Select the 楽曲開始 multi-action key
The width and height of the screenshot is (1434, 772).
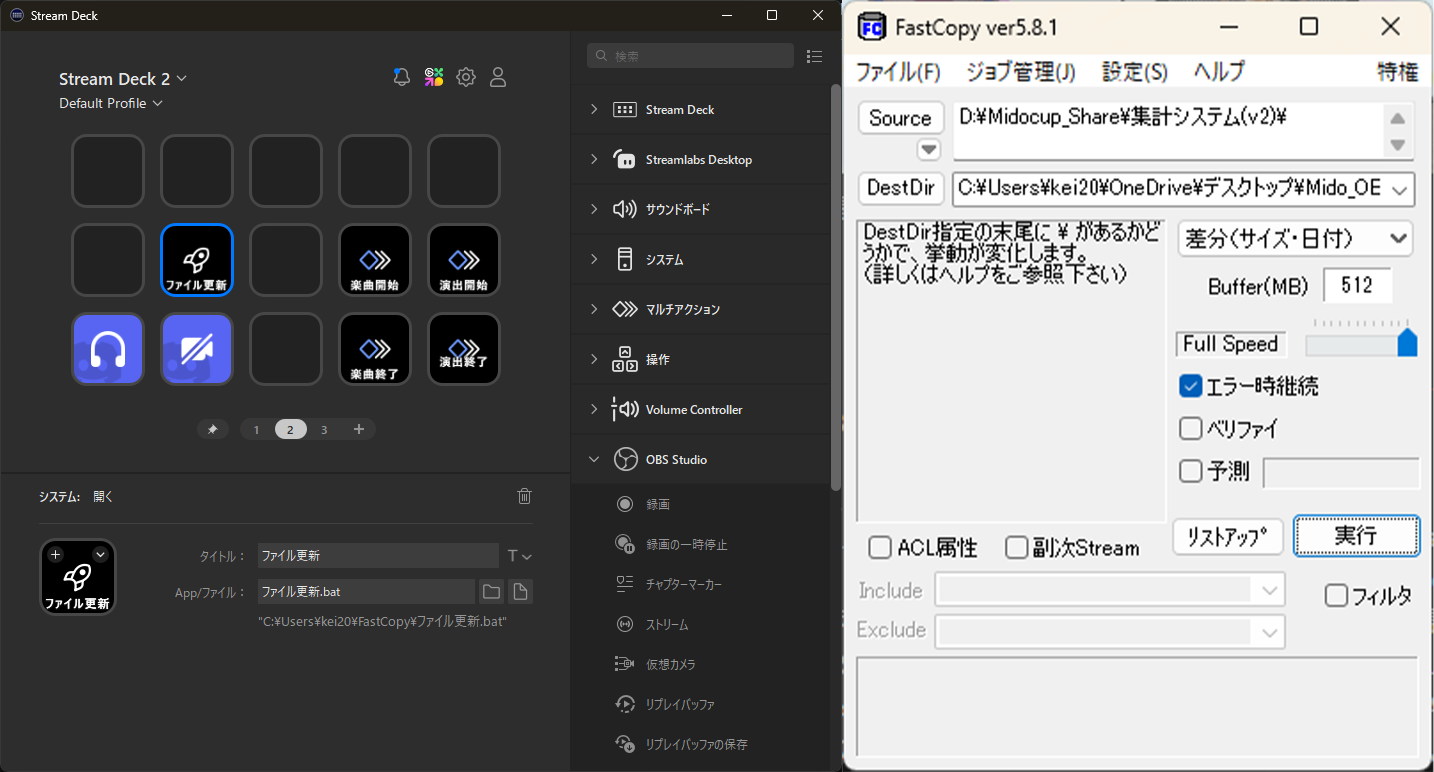pos(374,259)
